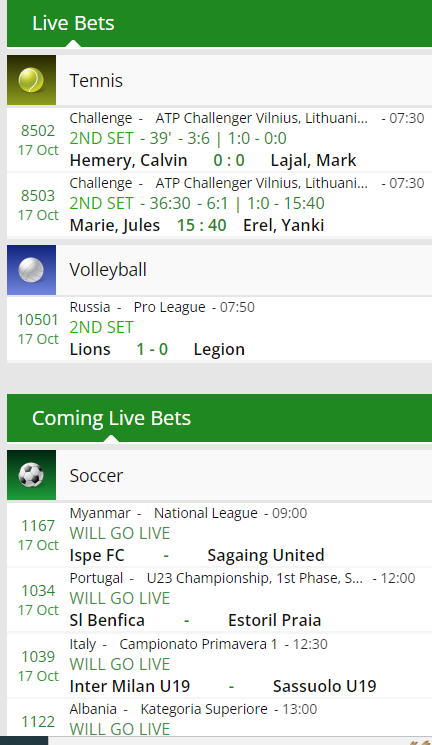Click event number 8503
This screenshot has height=745, width=432.
pyautogui.click(x=38, y=195)
